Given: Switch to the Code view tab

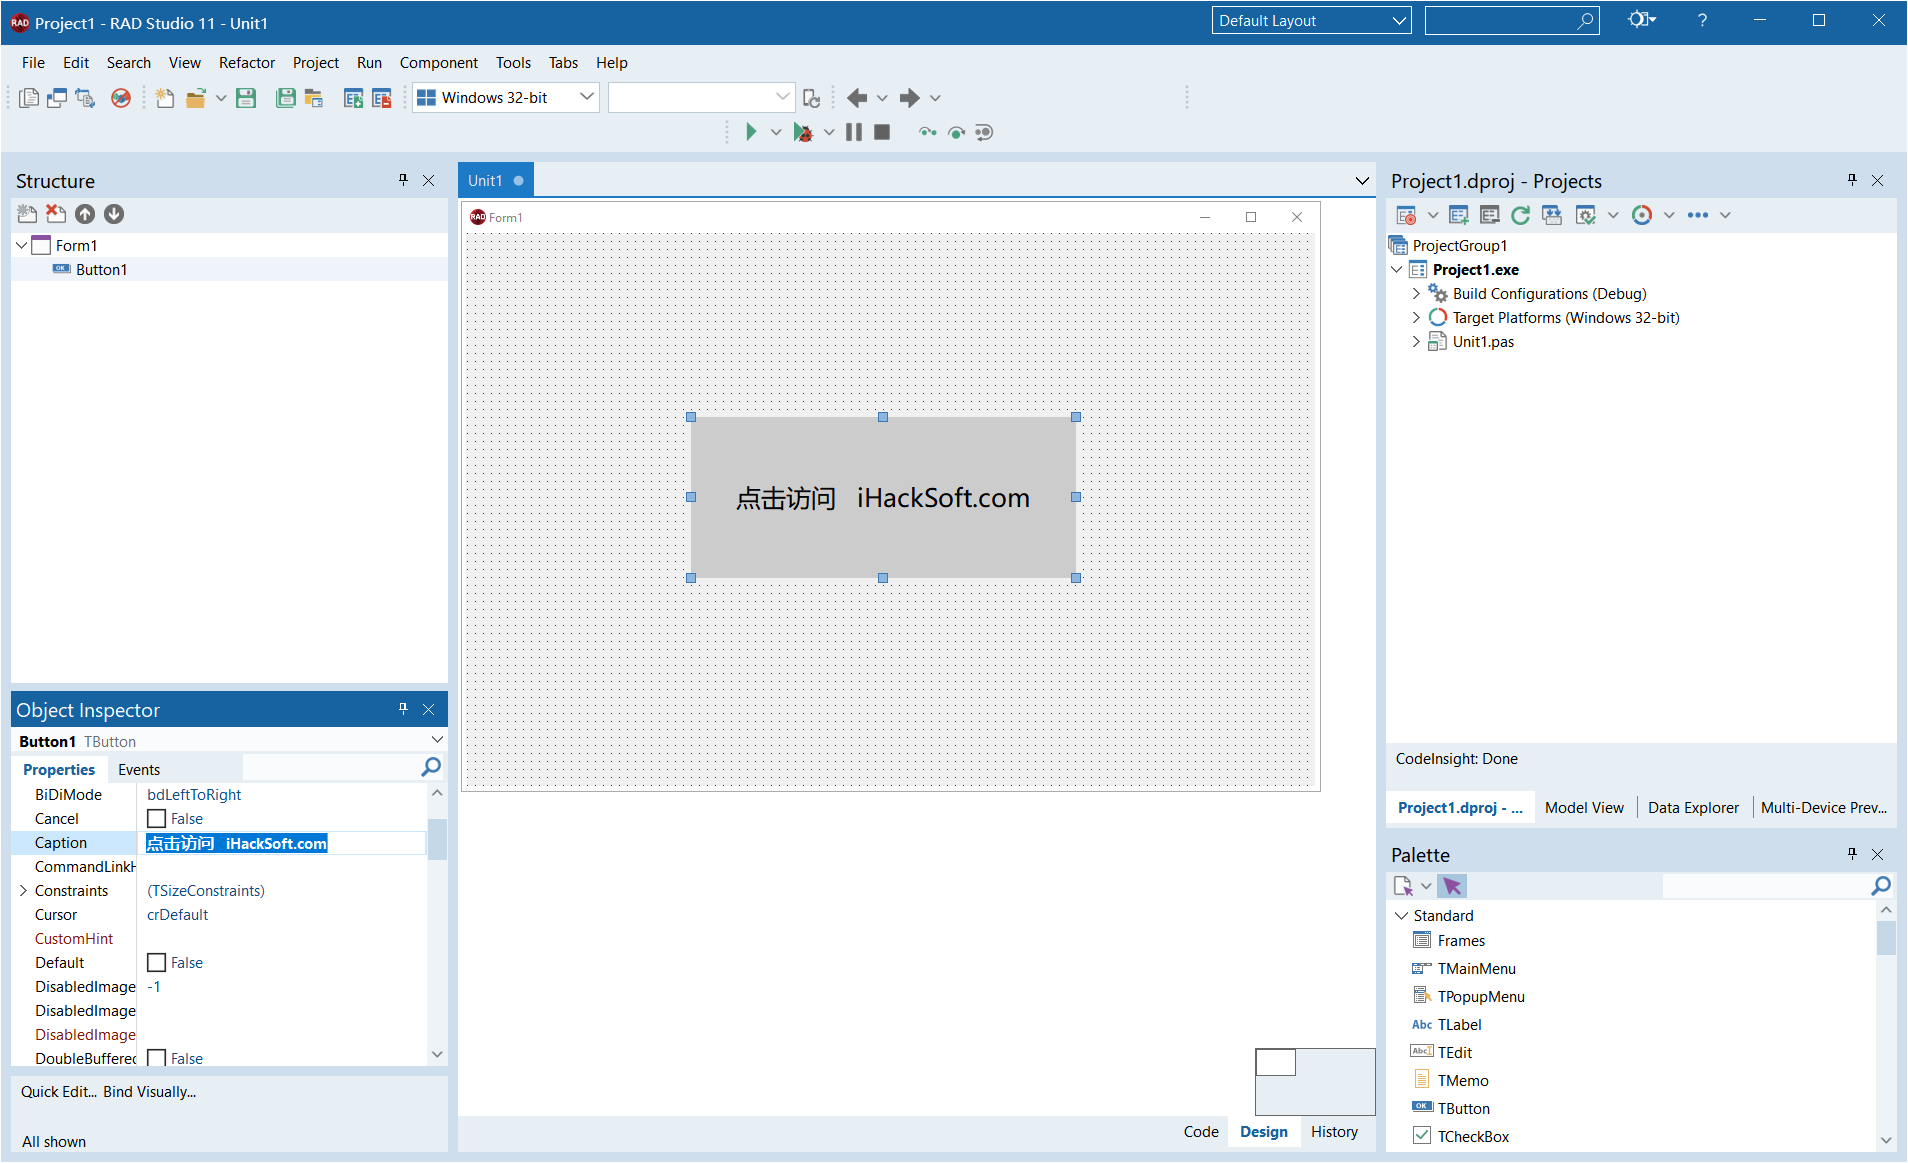Looking at the screenshot, I should click(x=1201, y=1132).
